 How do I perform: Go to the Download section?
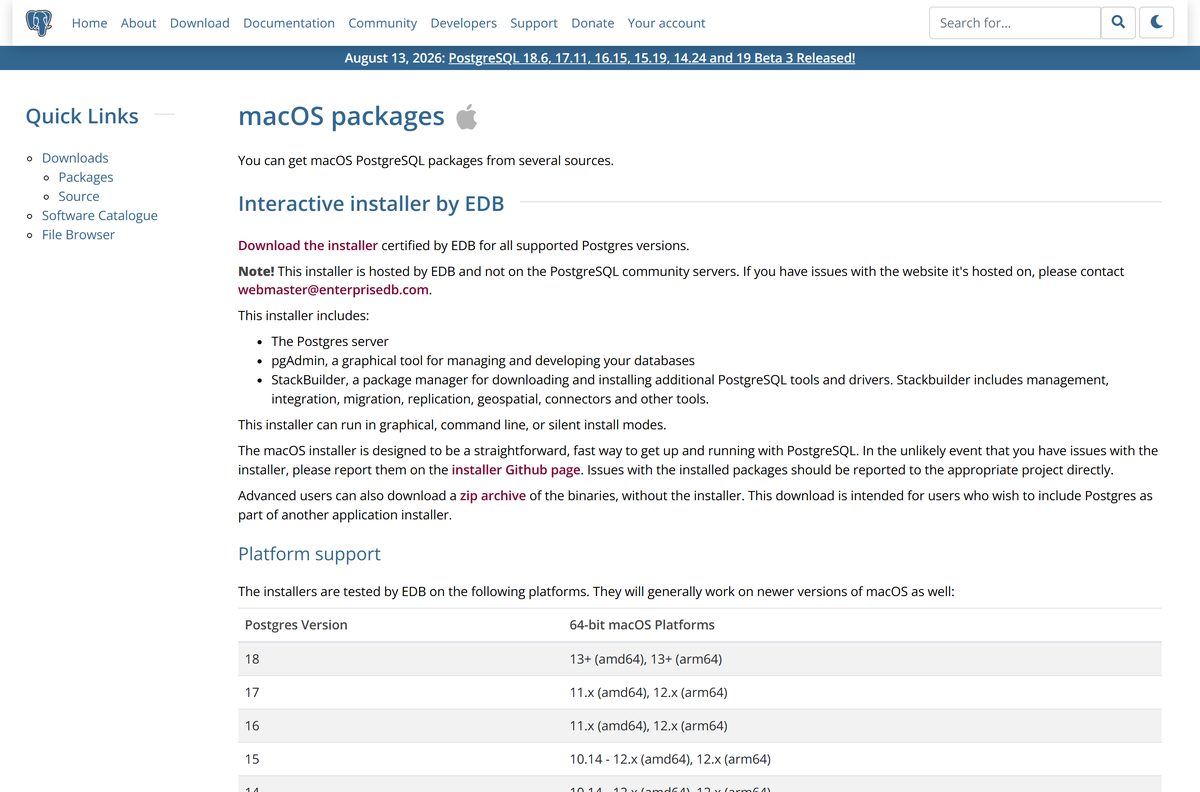click(200, 23)
